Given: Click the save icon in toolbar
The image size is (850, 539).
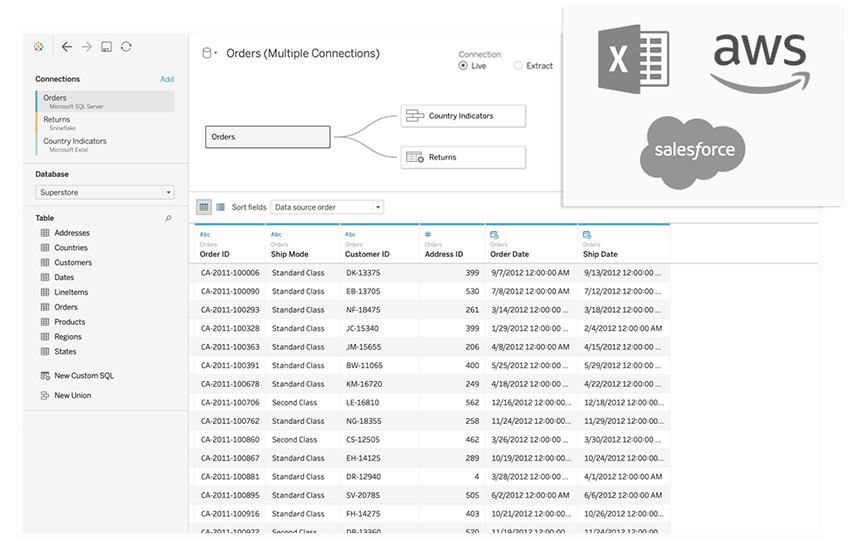Looking at the screenshot, I should [x=106, y=47].
